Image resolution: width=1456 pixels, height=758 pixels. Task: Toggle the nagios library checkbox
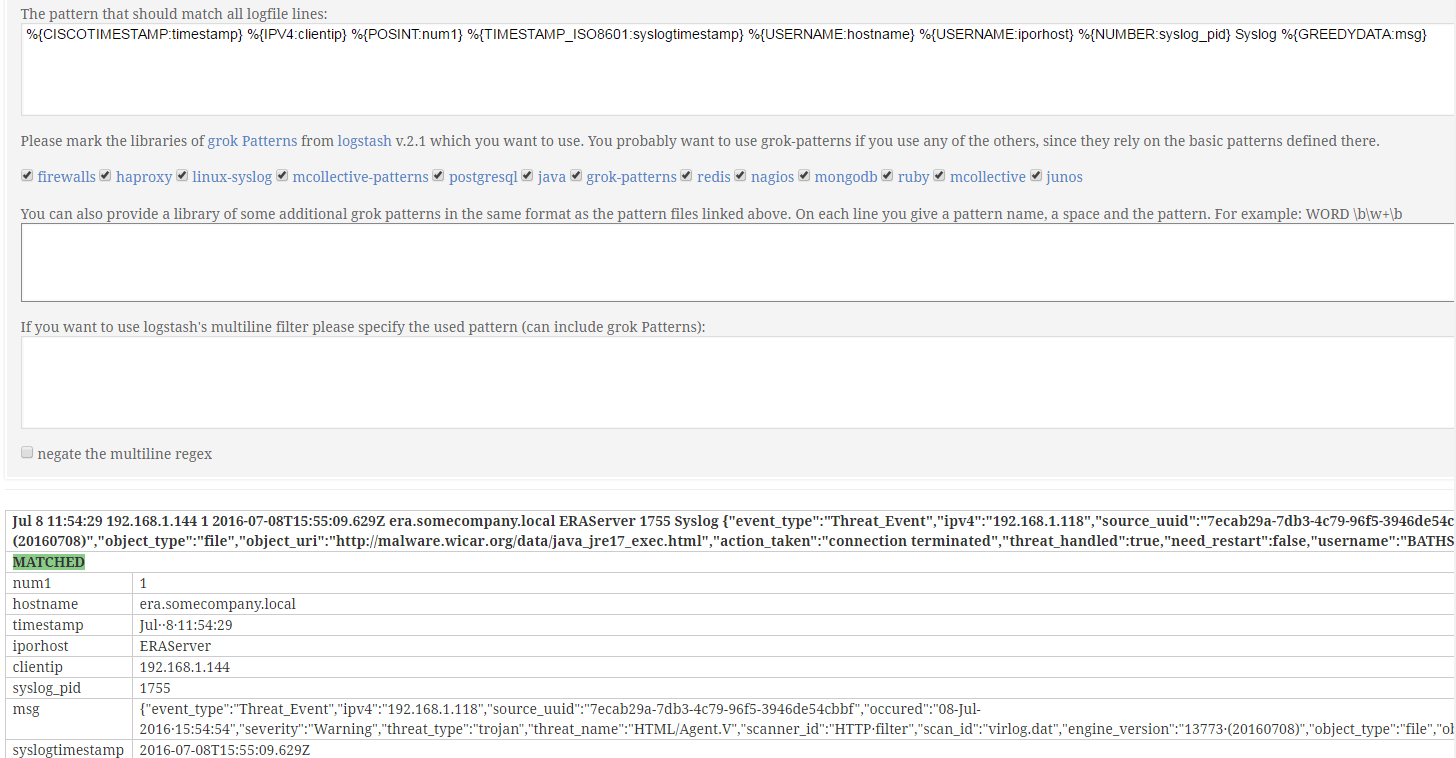click(741, 176)
